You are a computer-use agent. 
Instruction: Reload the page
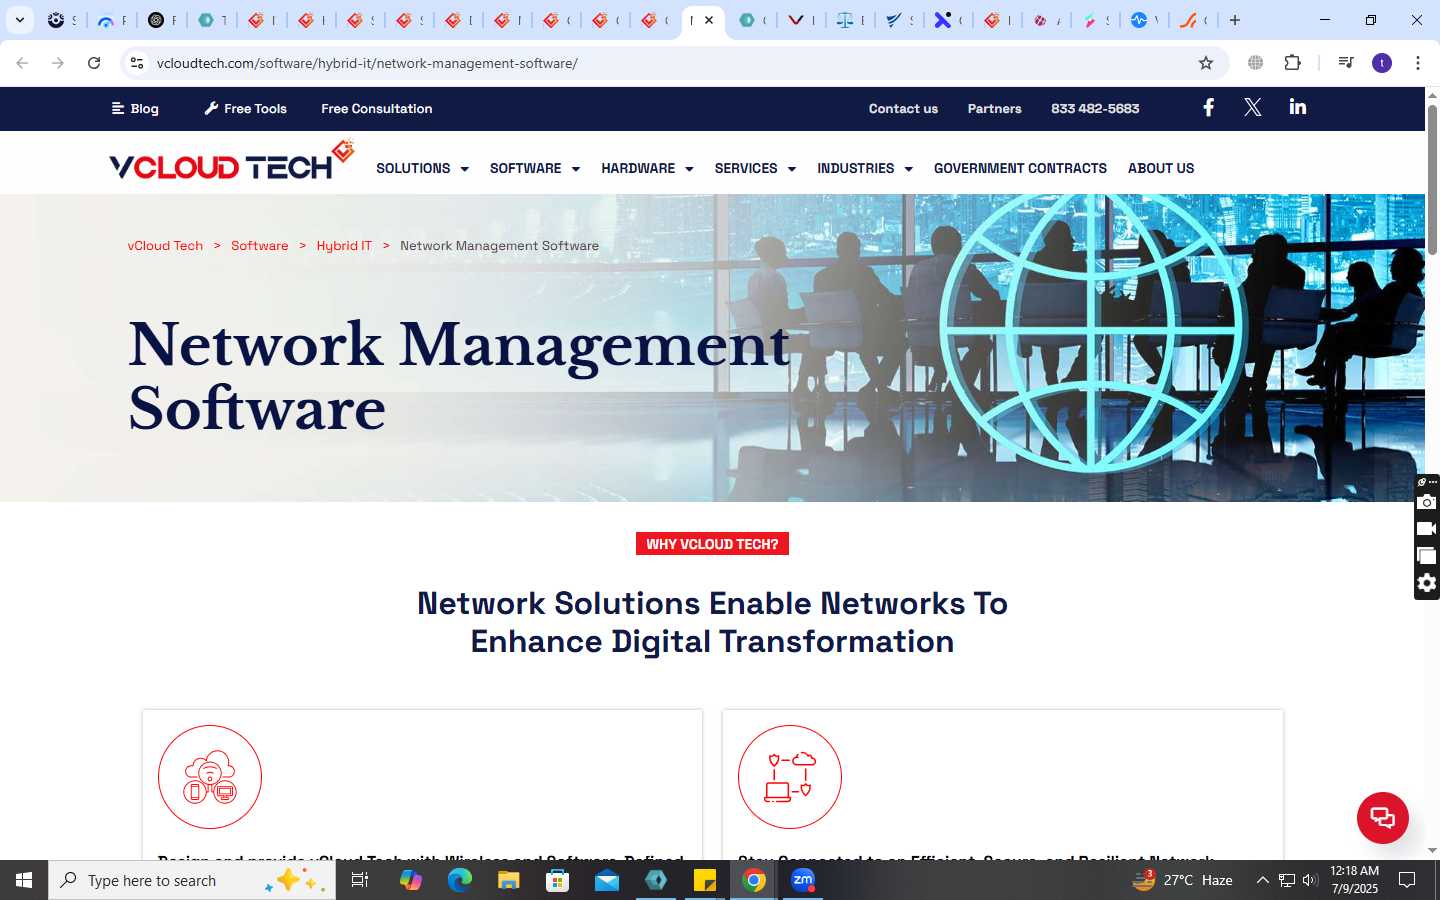pos(94,63)
